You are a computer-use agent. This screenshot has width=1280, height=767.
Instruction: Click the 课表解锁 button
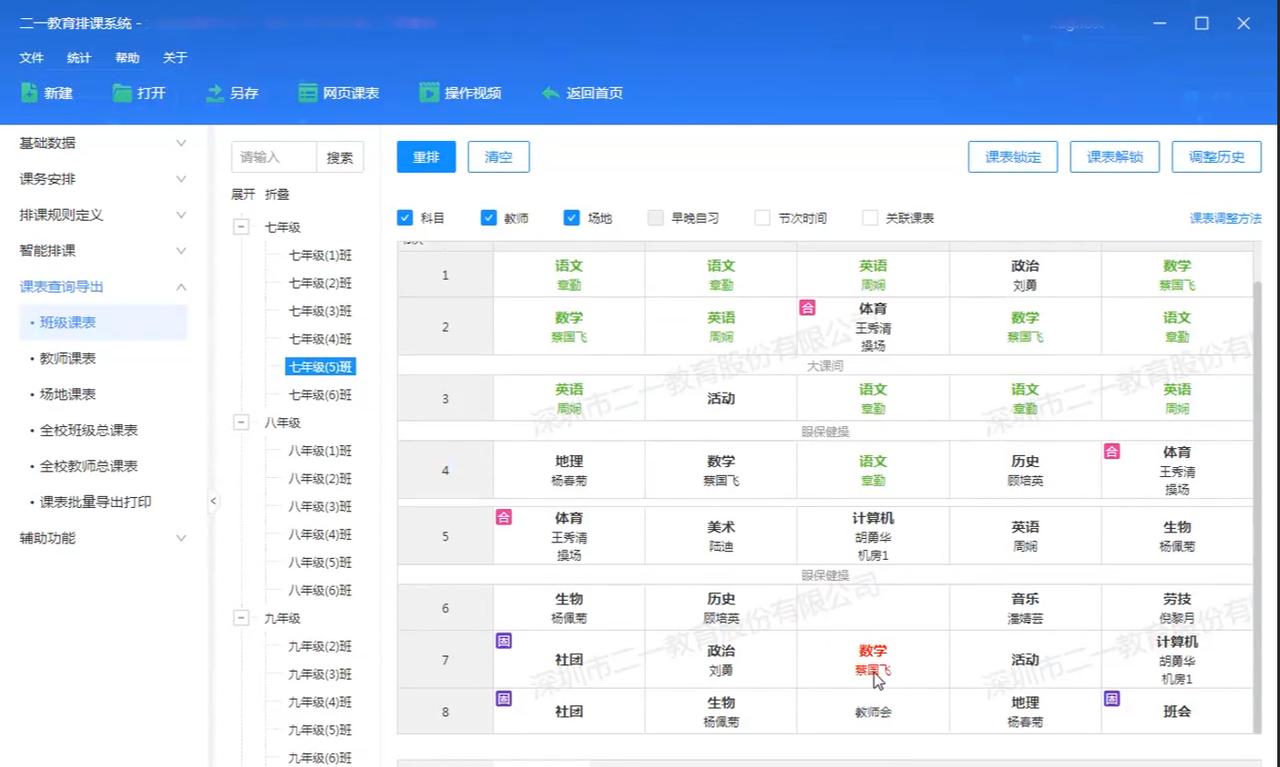click(x=1115, y=157)
